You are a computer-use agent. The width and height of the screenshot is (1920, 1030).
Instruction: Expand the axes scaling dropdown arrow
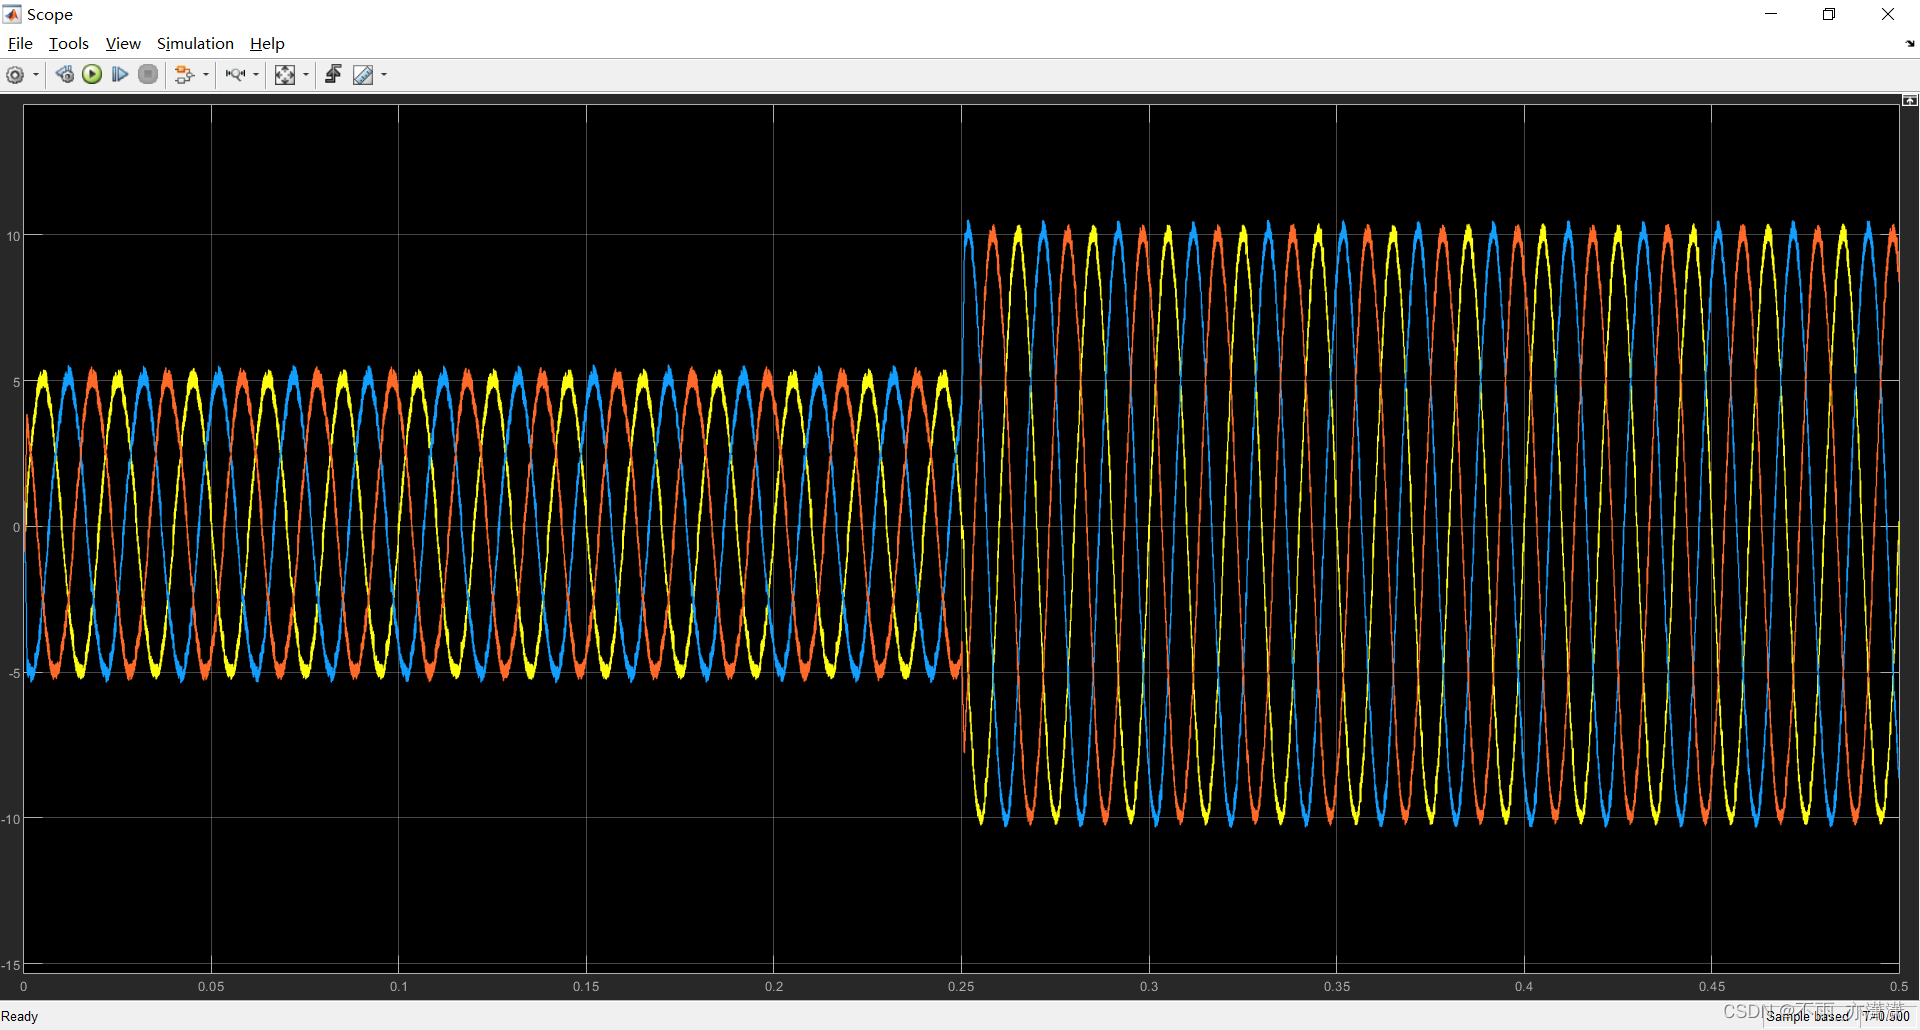click(x=306, y=75)
